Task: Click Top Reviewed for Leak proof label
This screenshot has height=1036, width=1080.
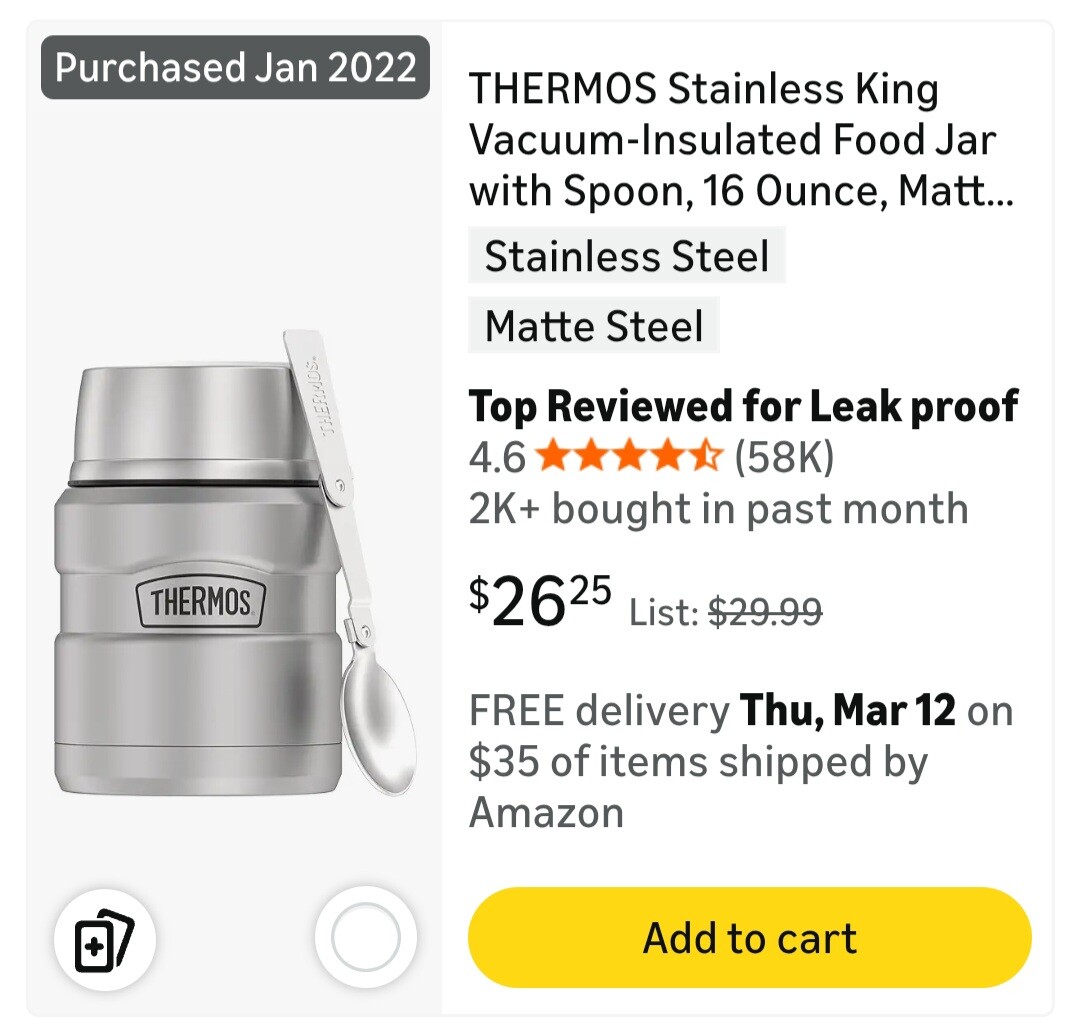Action: 743,406
